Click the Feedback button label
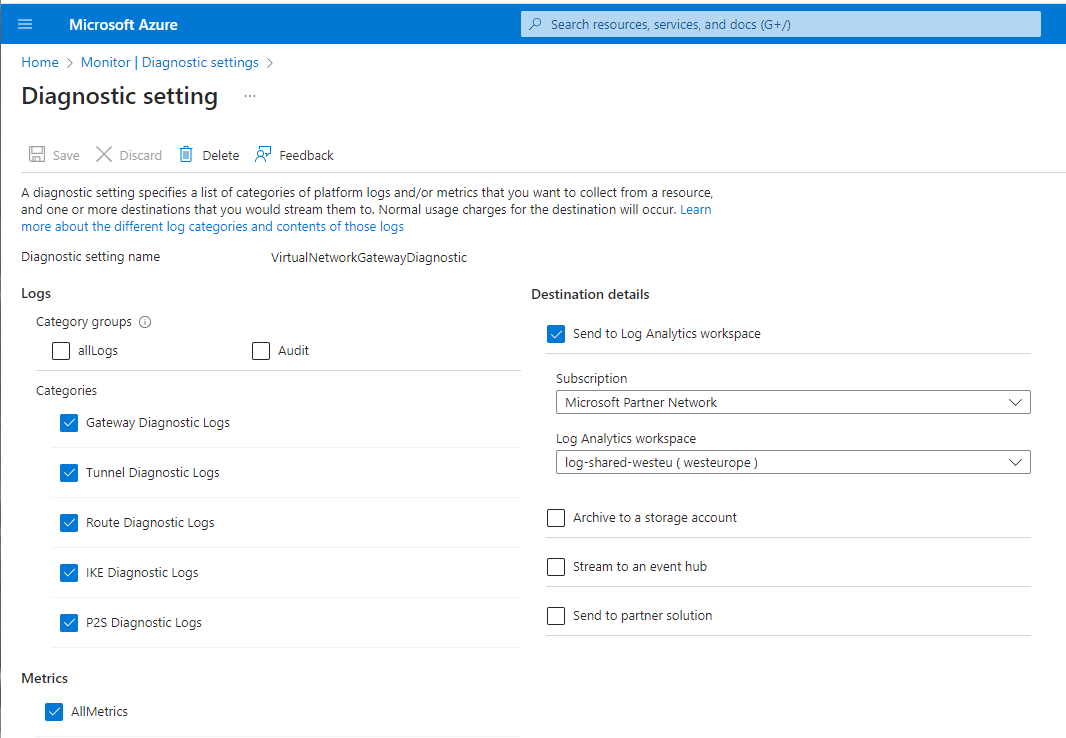 click(x=307, y=156)
